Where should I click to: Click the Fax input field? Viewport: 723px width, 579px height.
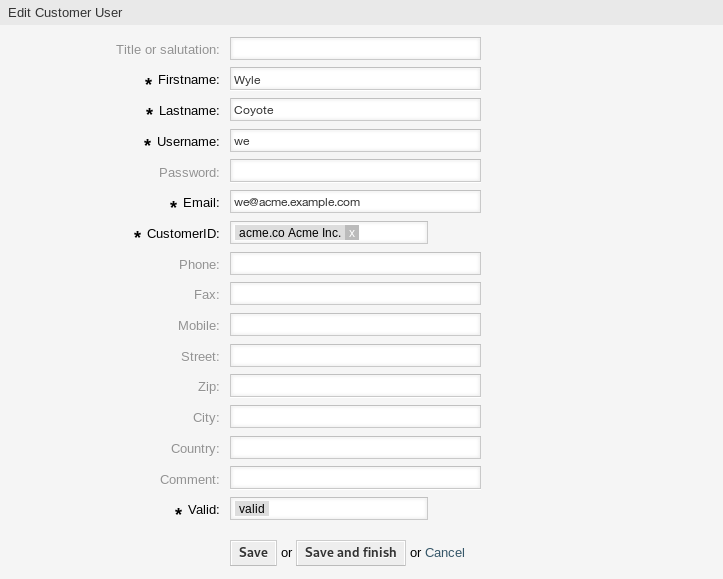point(356,294)
